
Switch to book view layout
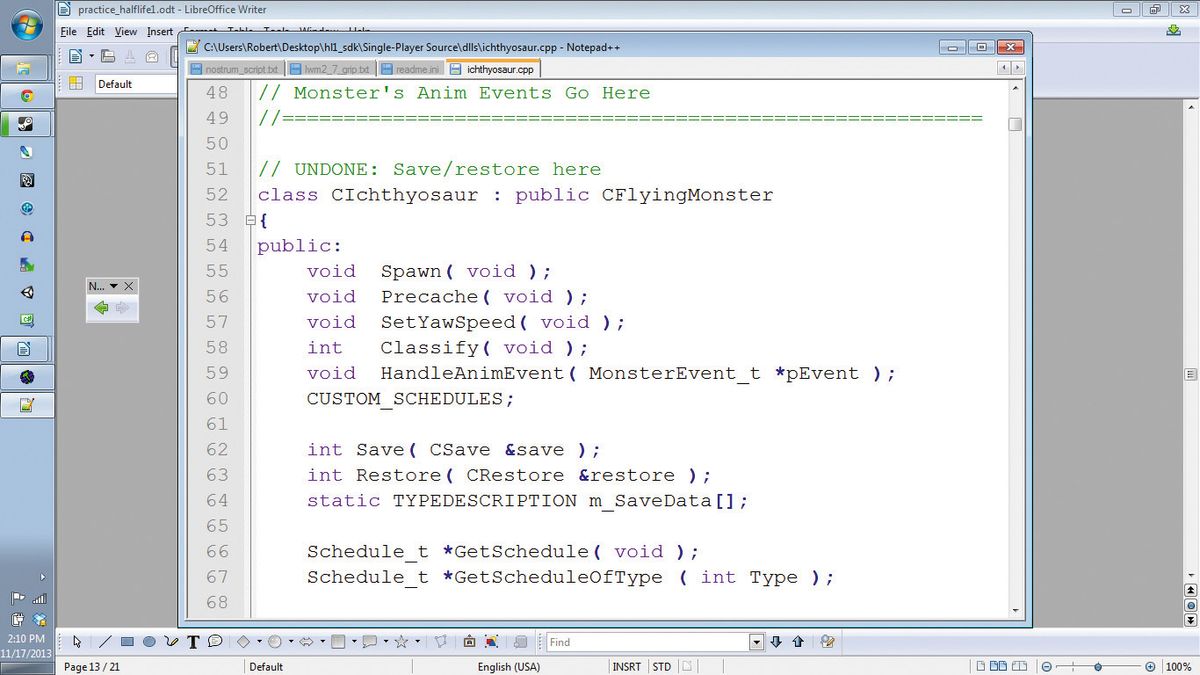pos(1018,666)
